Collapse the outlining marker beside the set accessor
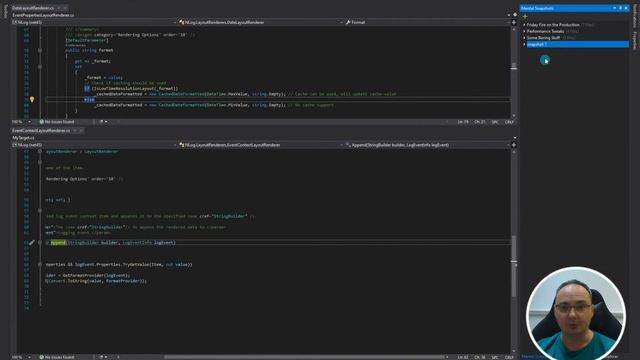The image size is (640, 360). coord(40,67)
